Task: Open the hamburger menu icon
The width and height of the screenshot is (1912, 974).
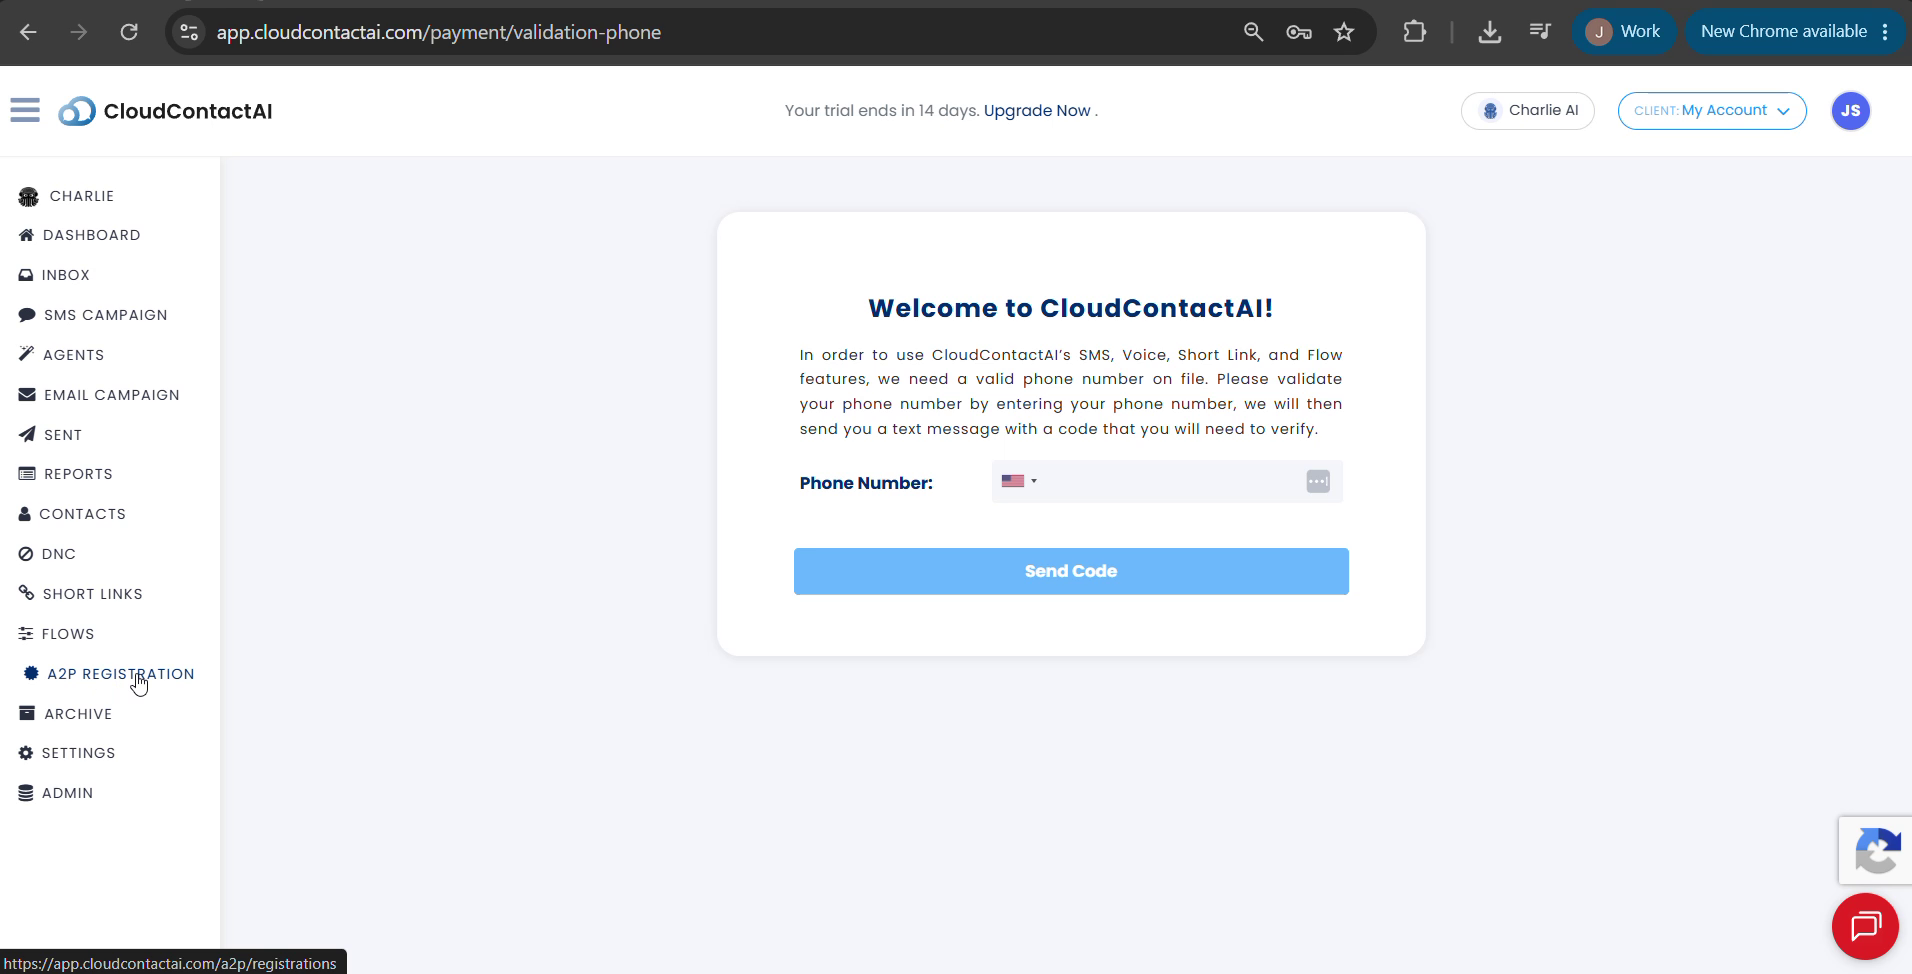Action: click(25, 110)
